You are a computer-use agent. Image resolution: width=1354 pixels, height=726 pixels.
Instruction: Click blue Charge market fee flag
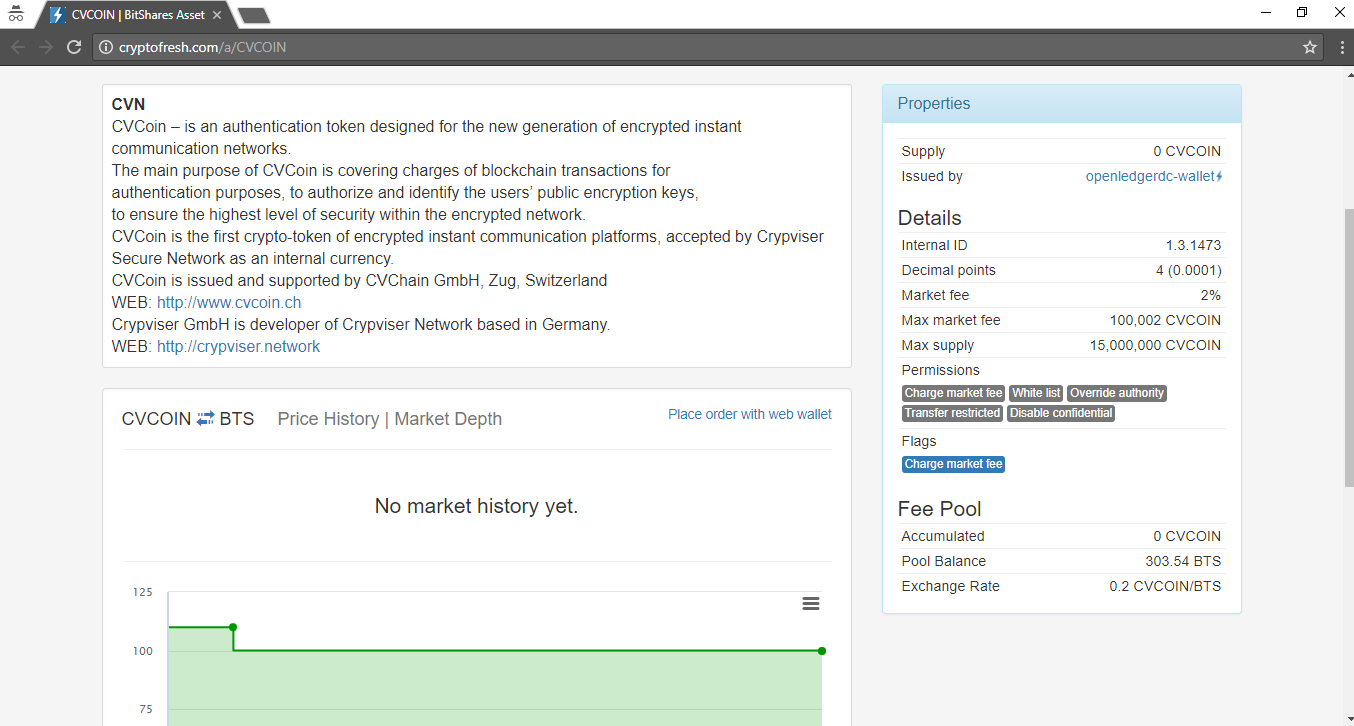[x=953, y=464]
